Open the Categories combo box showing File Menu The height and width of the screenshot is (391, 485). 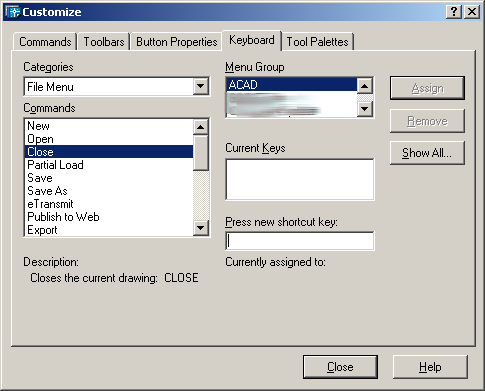pos(117,87)
